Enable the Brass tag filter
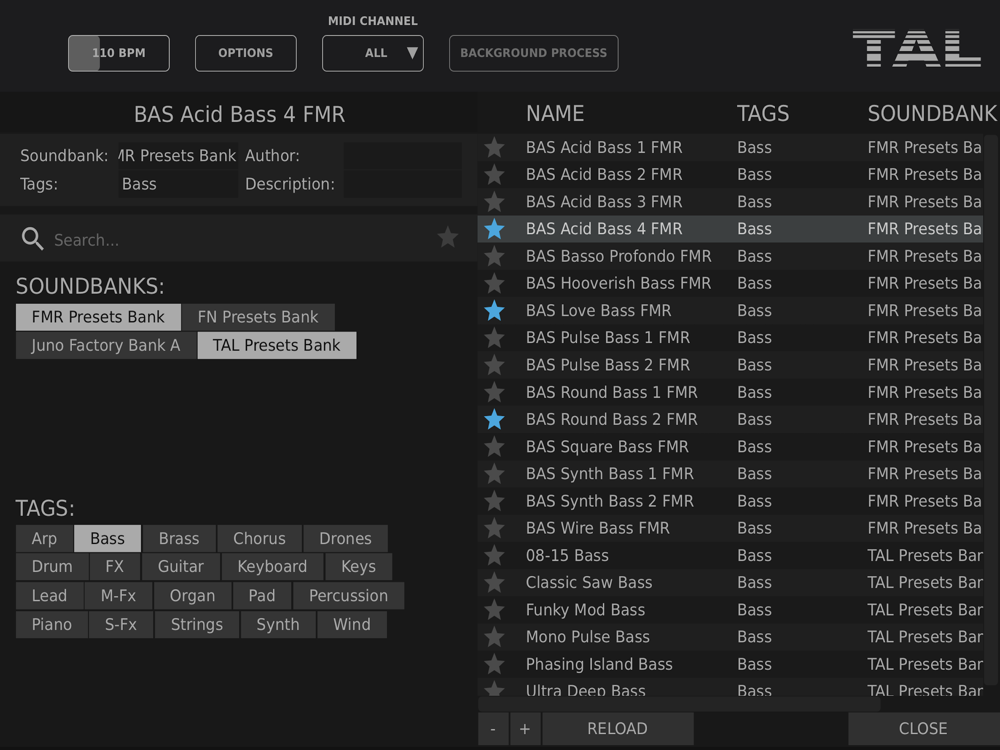1000x750 pixels. pyautogui.click(x=179, y=538)
